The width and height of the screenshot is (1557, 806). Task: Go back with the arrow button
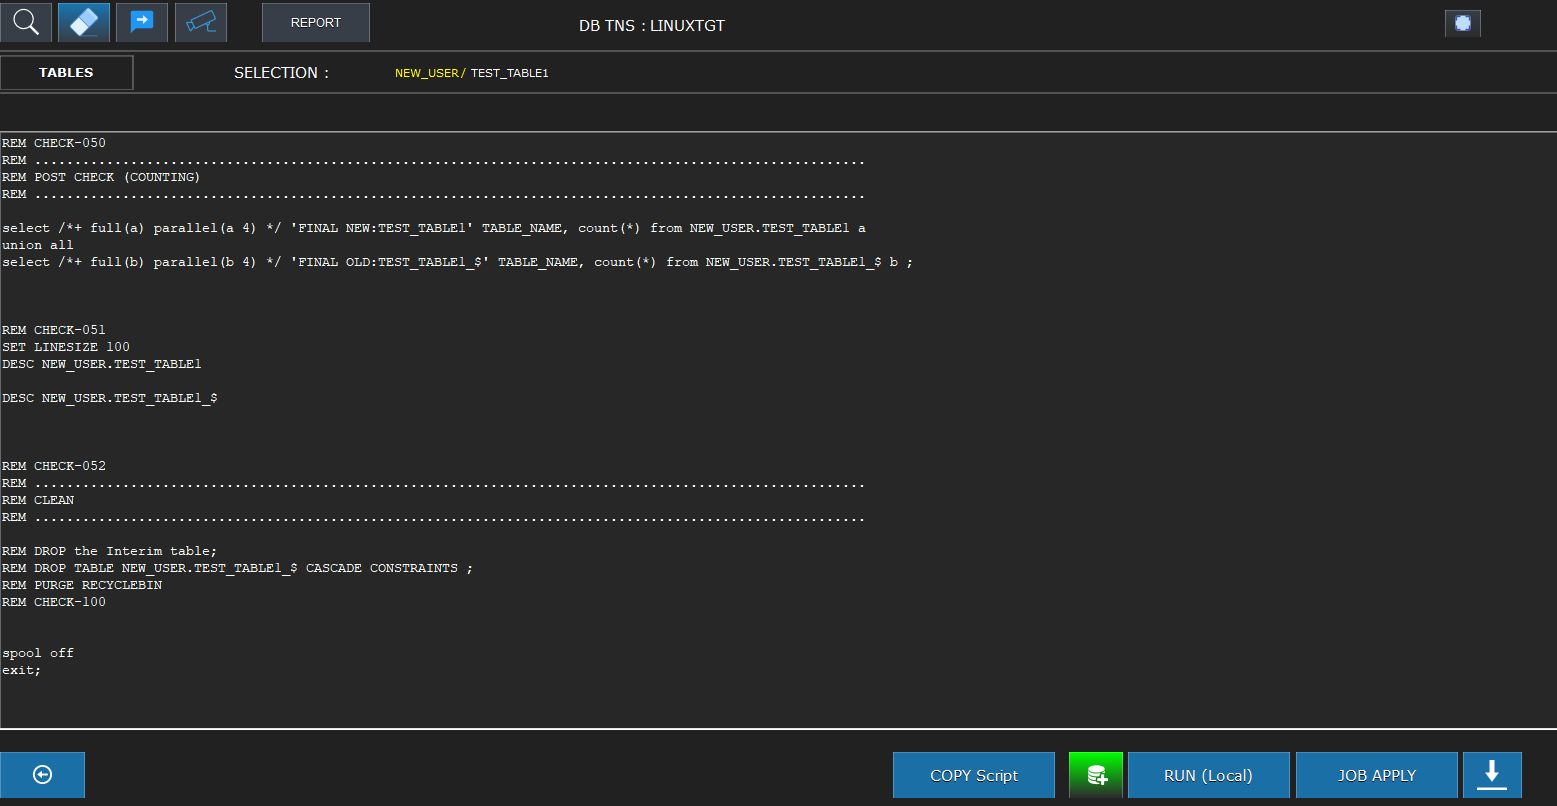point(42,775)
